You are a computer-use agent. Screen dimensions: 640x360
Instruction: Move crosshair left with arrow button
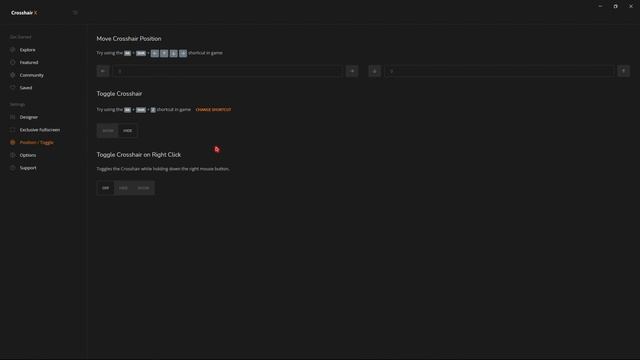pos(103,71)
